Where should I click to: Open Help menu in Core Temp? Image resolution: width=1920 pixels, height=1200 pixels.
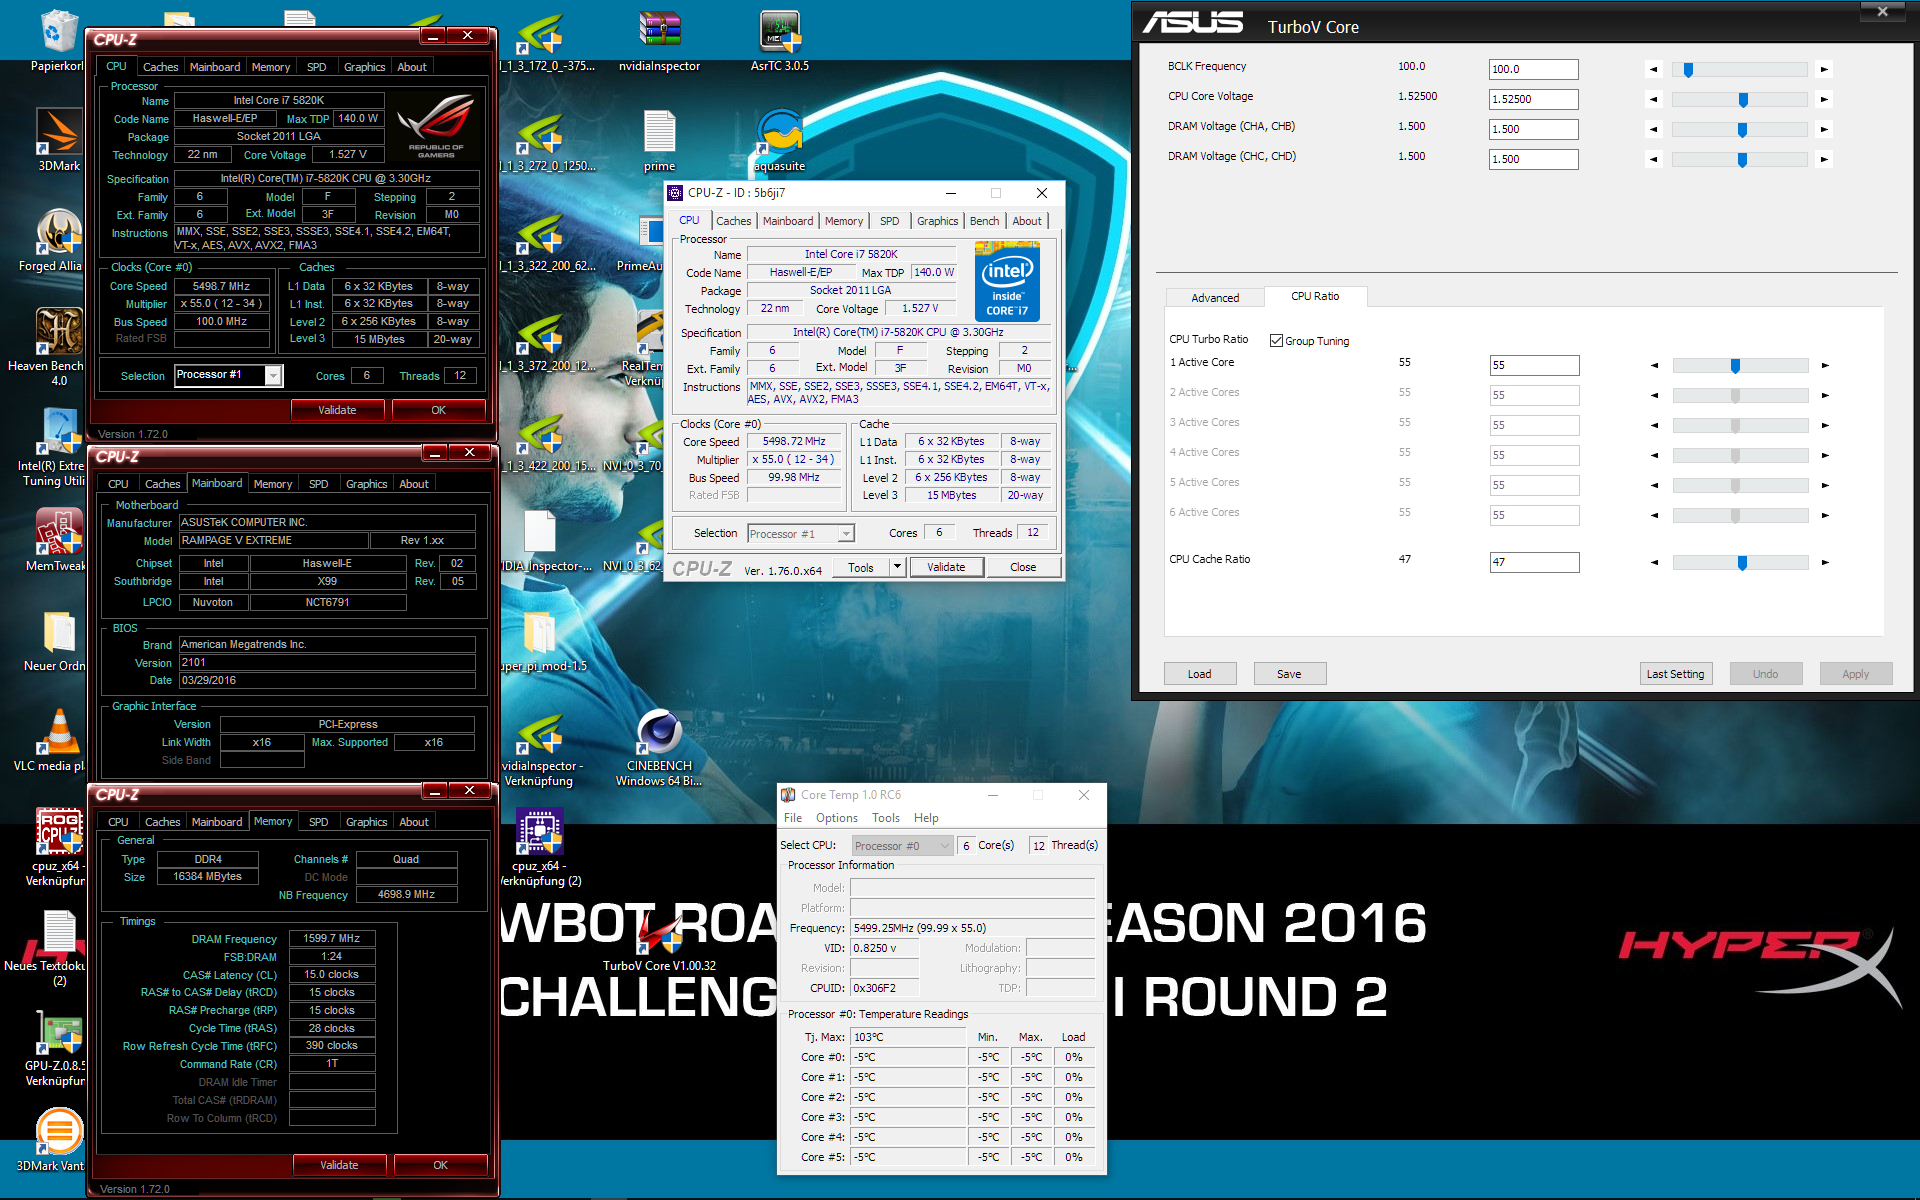(x=926, y=818)
